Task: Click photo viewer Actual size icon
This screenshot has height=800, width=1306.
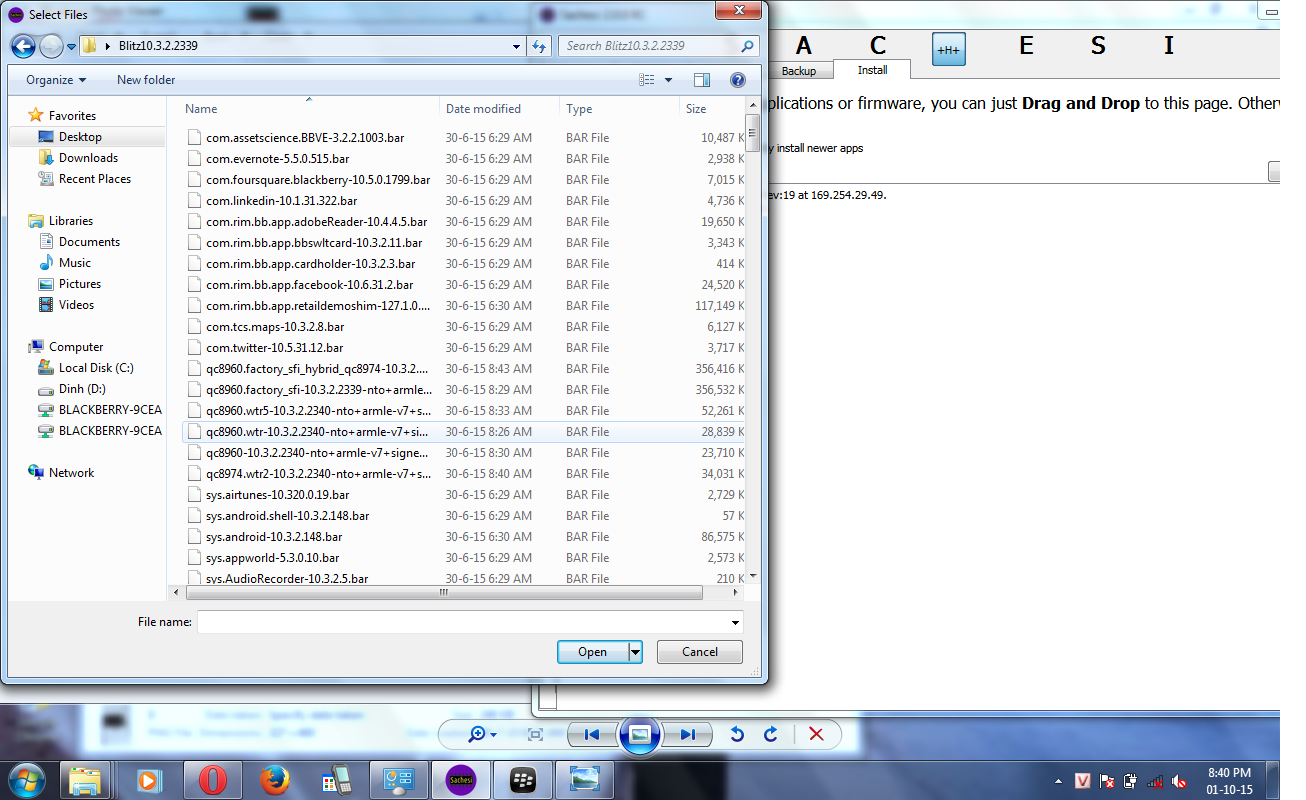Action: (535, 735)
